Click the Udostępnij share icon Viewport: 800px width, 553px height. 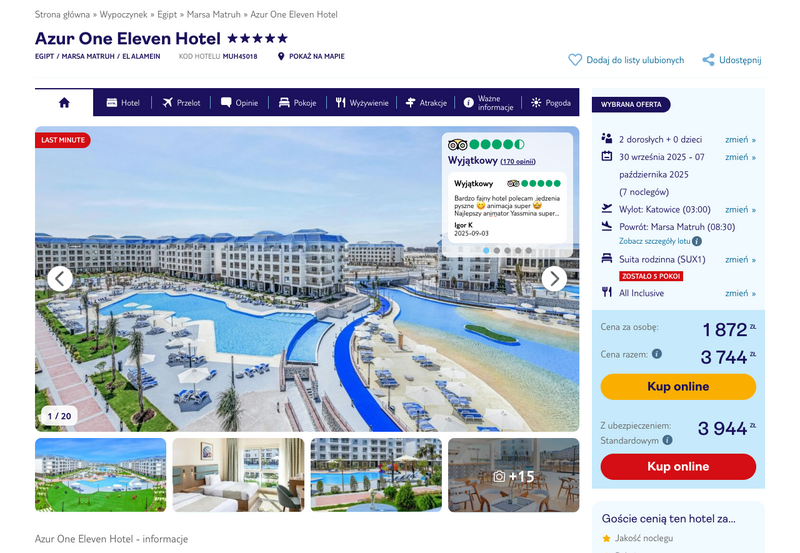tap(708, 60)
